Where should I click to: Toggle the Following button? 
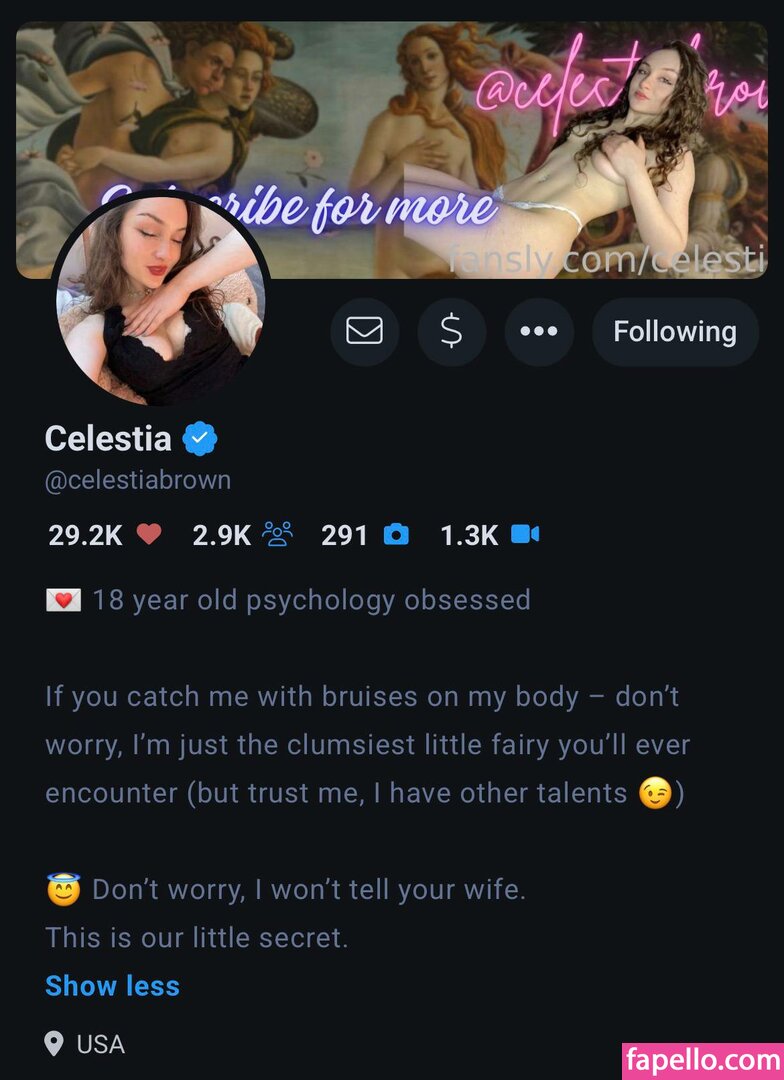(x=675, y=331)
